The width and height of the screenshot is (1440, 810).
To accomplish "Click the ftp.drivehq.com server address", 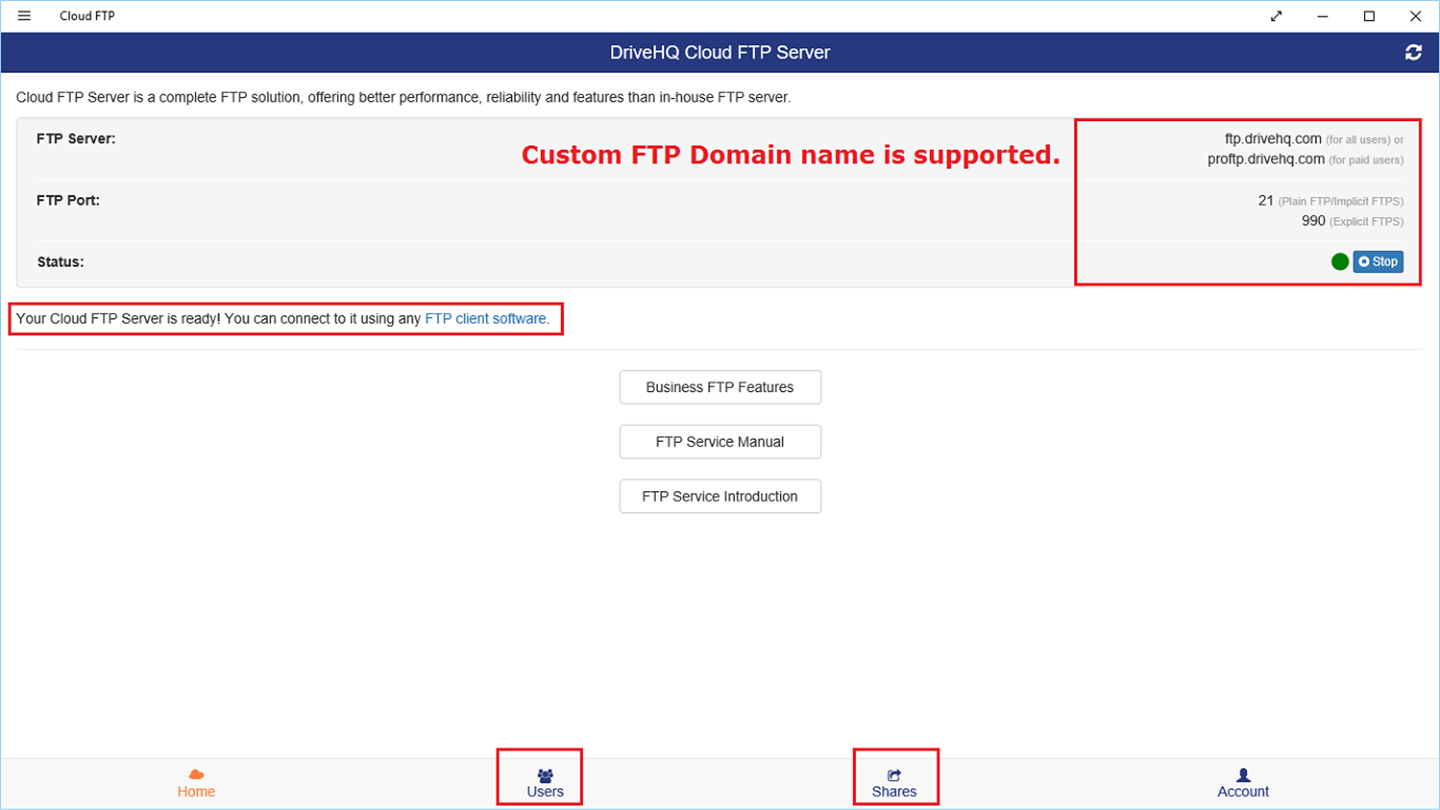I will [x=1273, y=139].
